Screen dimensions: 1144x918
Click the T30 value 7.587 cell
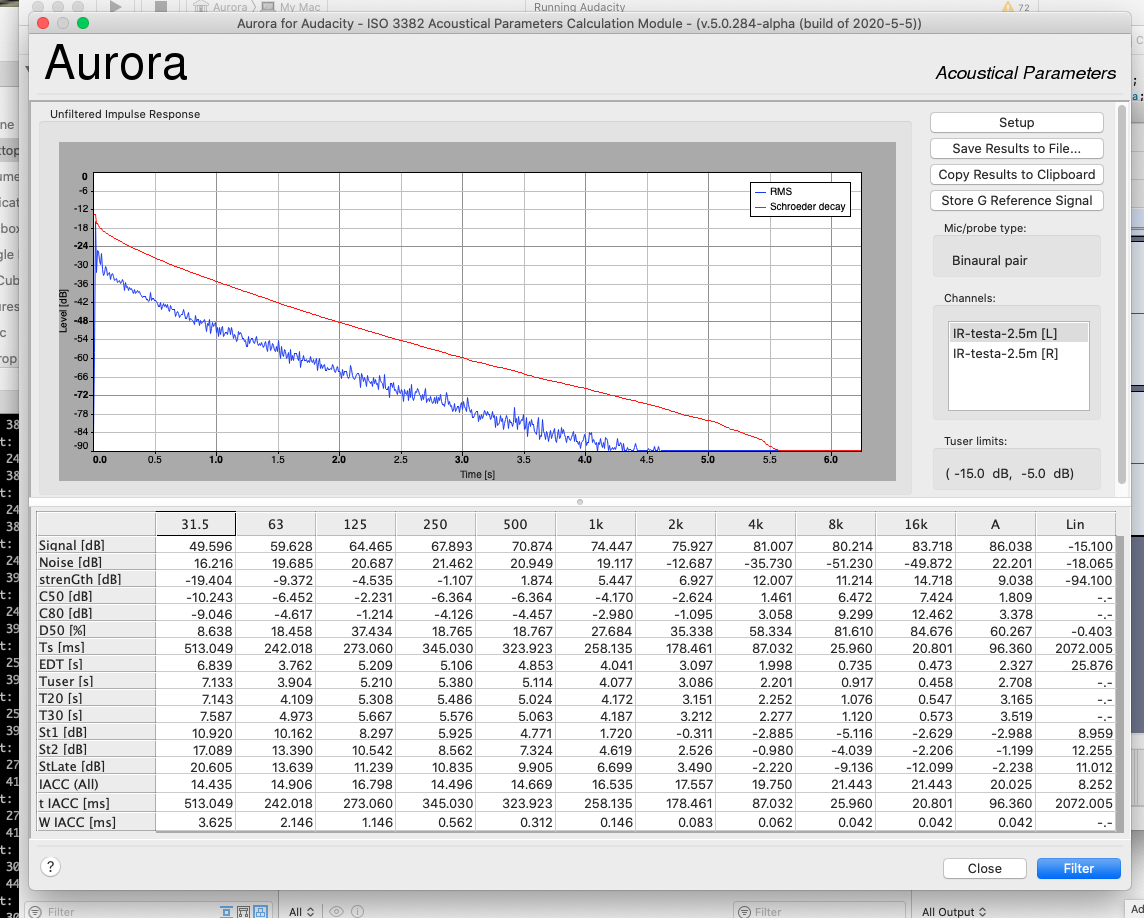click(x=196, y=716)
